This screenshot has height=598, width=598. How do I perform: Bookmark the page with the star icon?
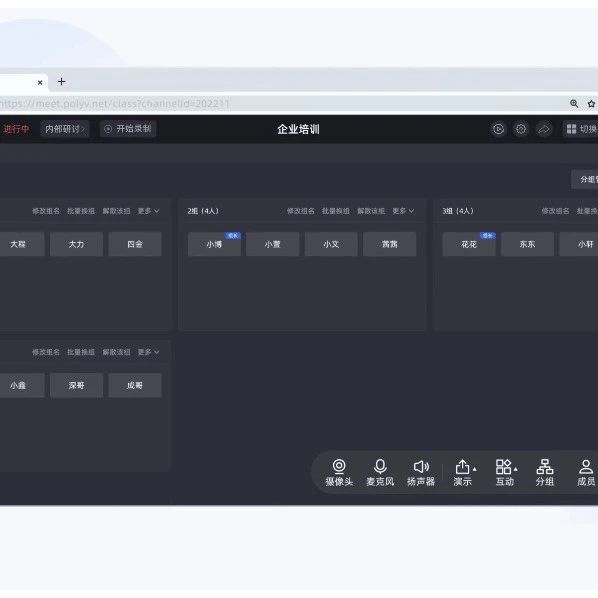click(x=591, y=104)
